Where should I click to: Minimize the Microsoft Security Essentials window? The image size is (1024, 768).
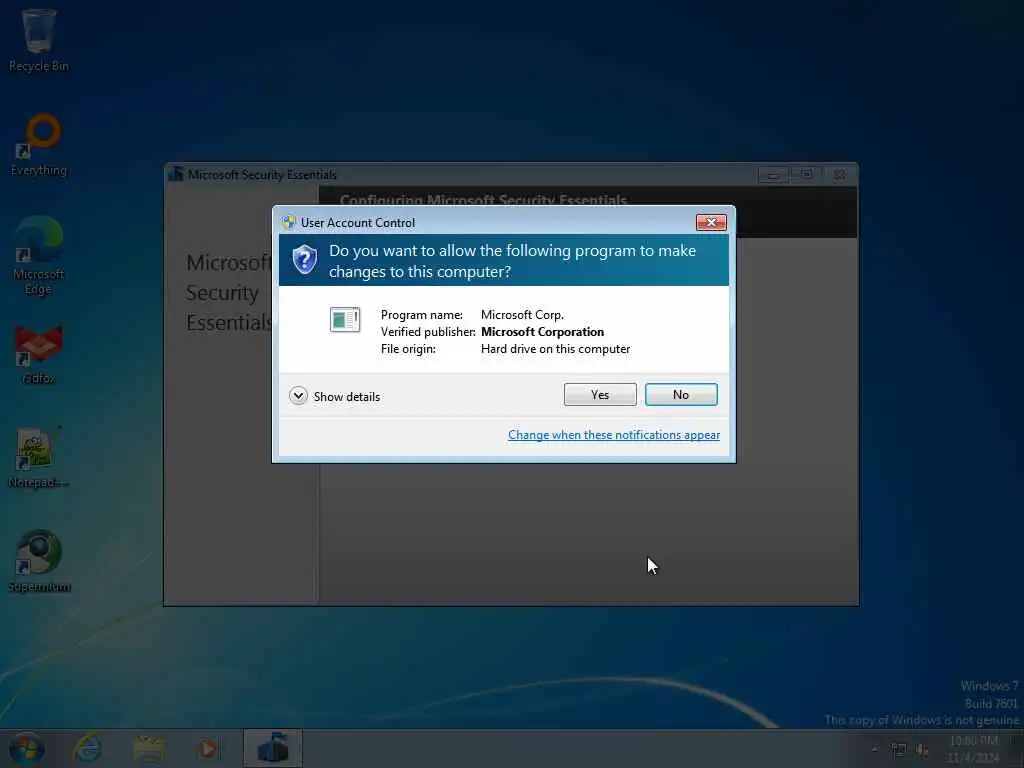point(772,174)
